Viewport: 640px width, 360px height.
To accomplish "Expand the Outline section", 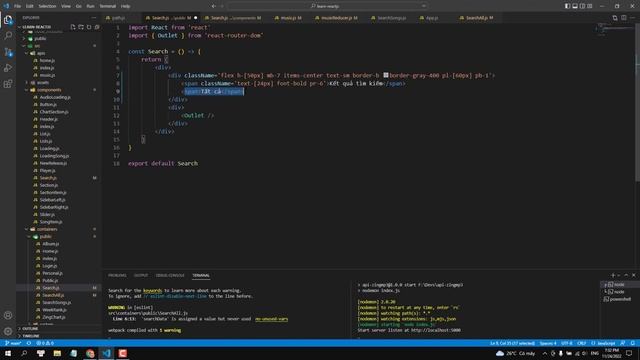I will (30, 329).
